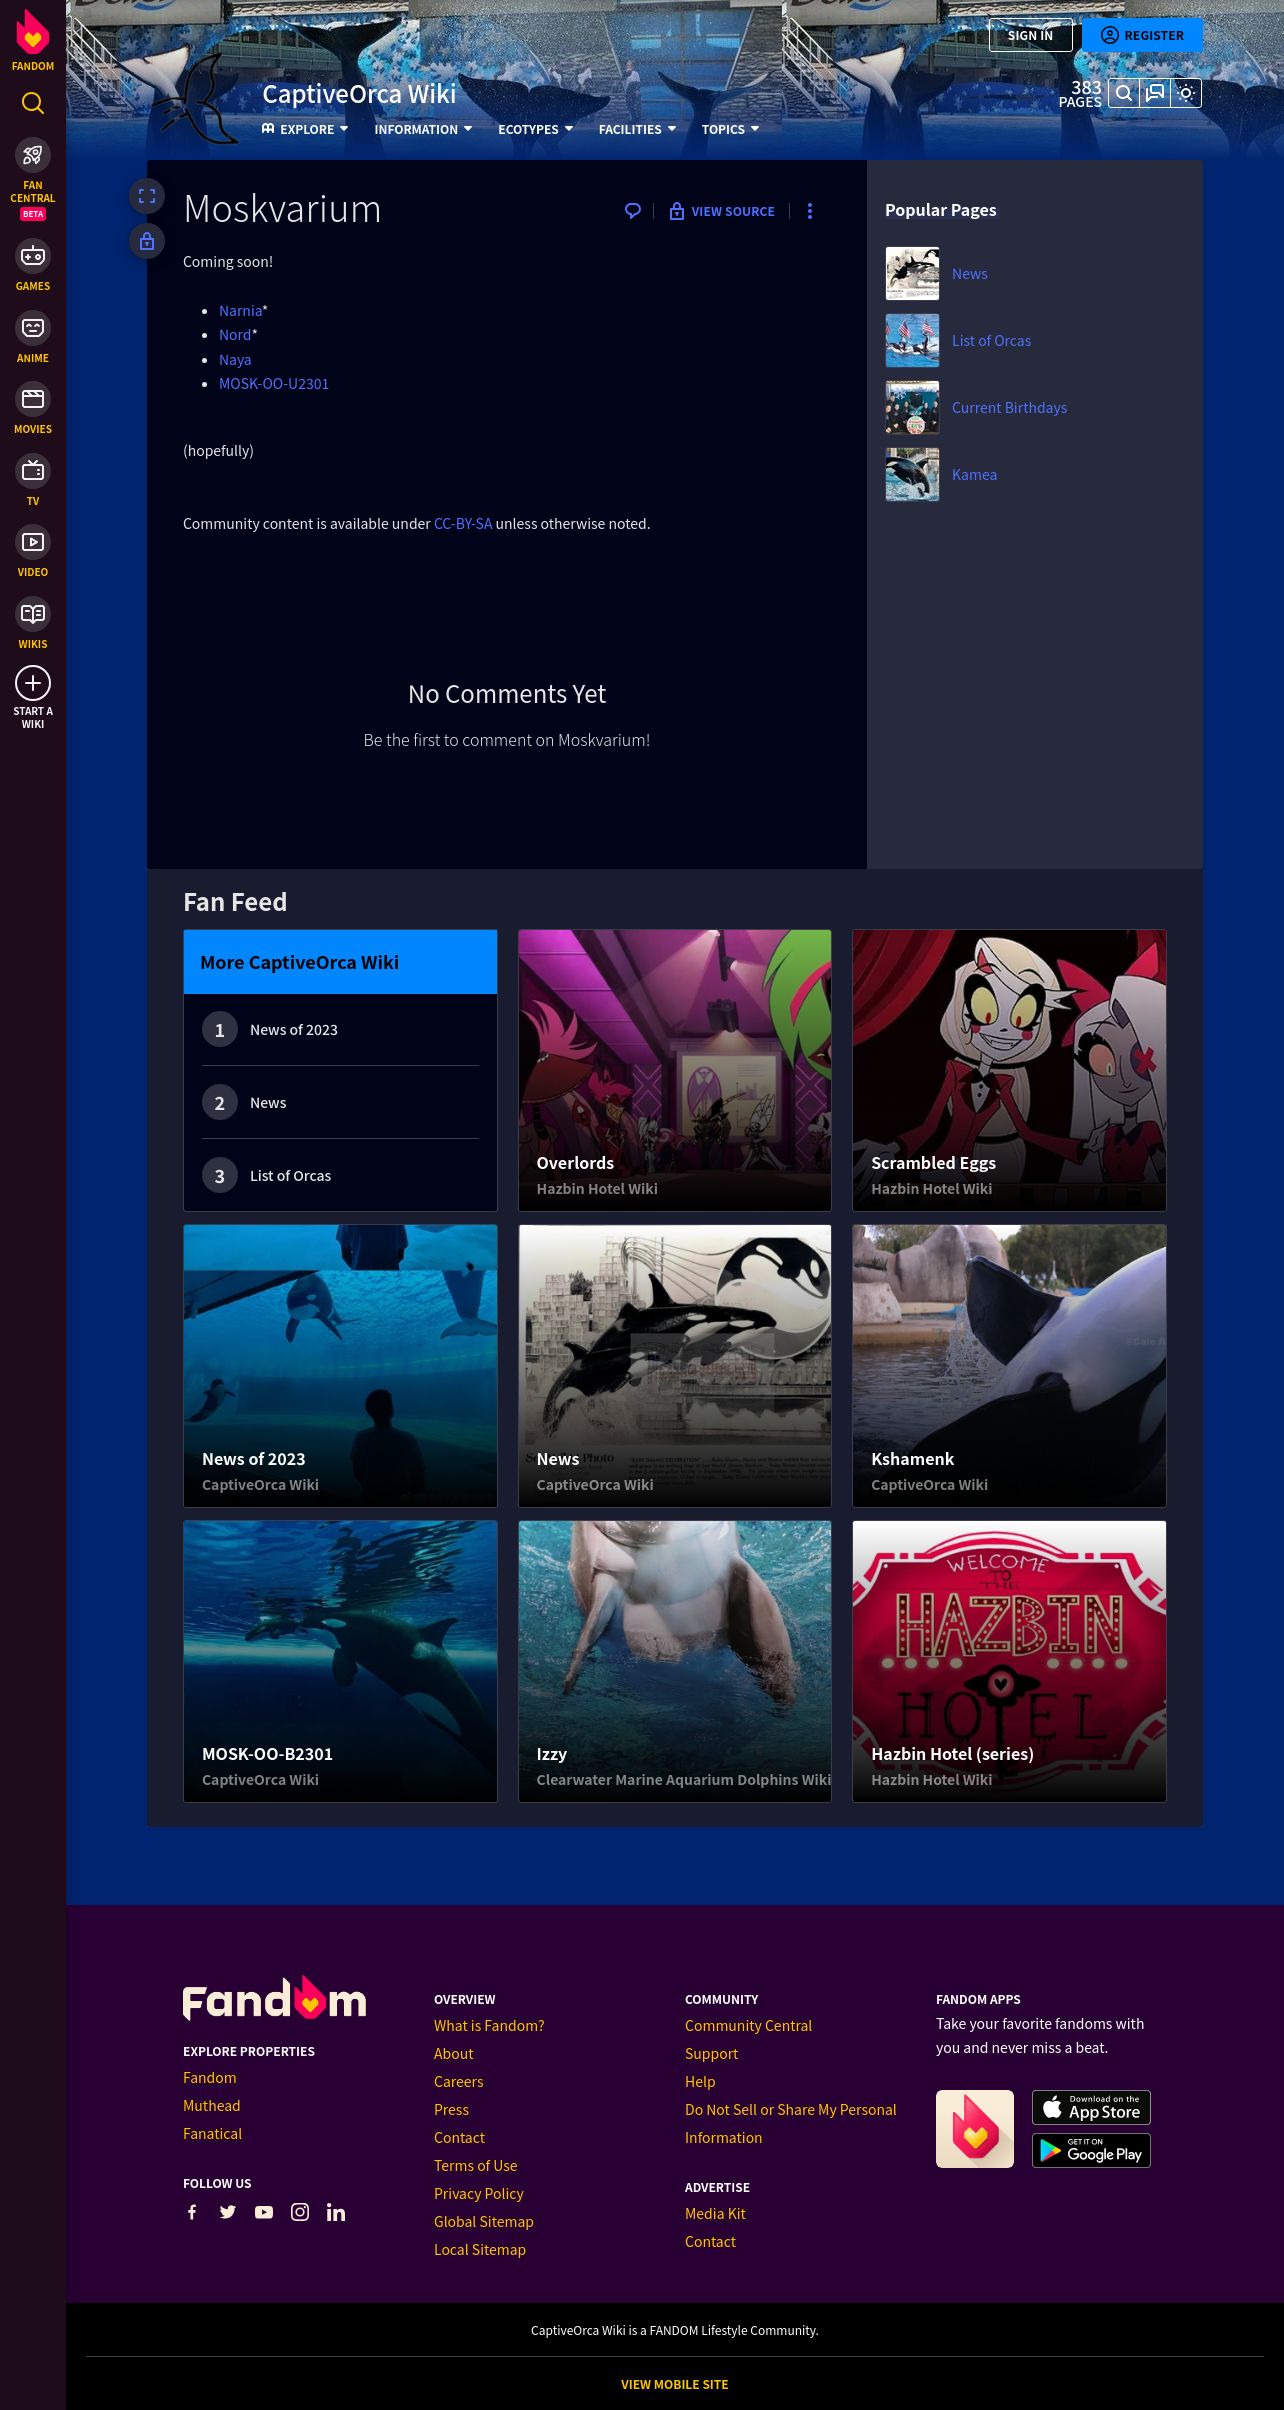
Task: Expand the Explore menu
Action: click(x=305, y=129)
